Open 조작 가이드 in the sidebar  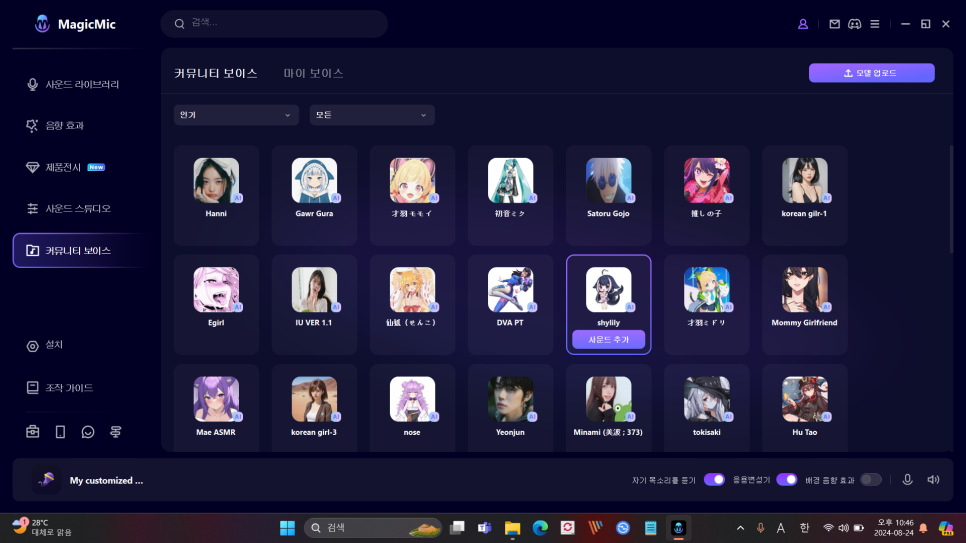pyautogui.click(x=60, y=388)
